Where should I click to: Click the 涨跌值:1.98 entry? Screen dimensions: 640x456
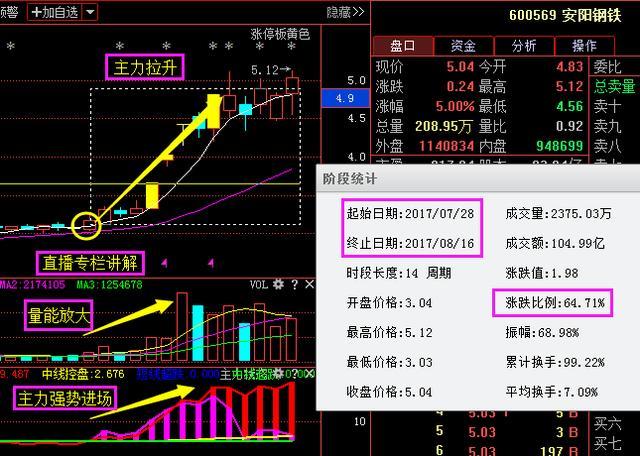pos(542,273)
